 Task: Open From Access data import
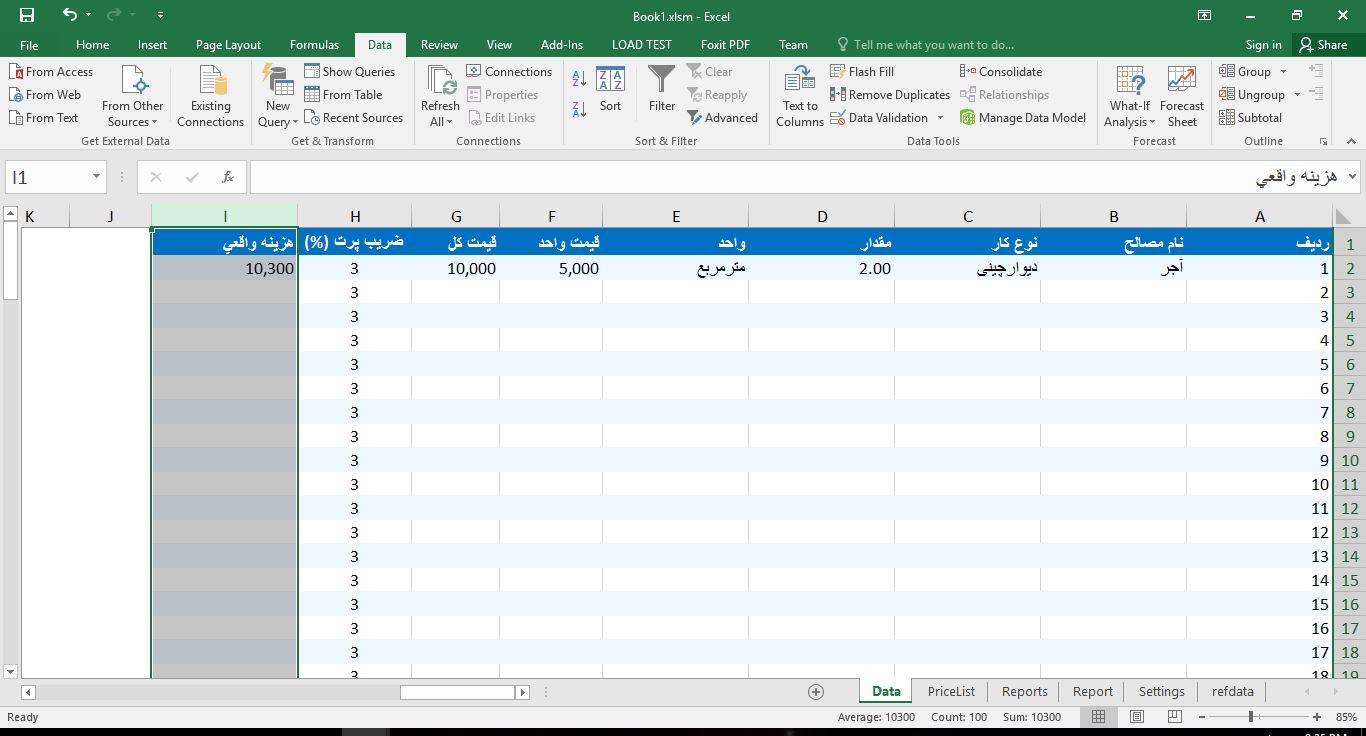(x=51, y=72)
